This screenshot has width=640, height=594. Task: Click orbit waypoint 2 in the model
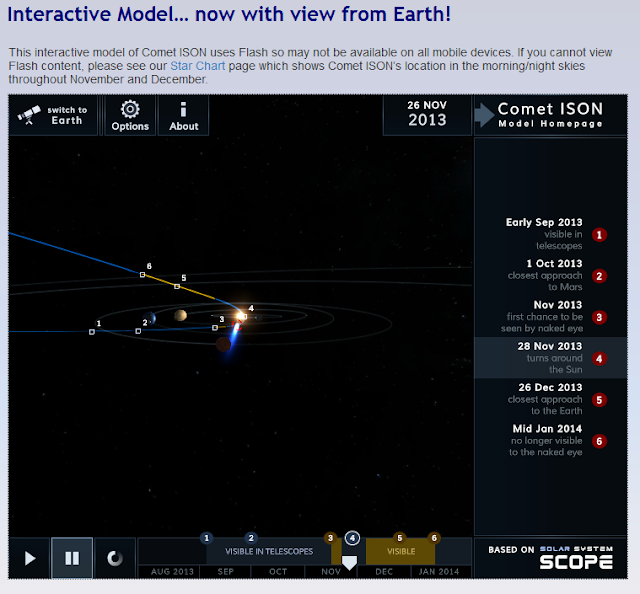(138, 331)
